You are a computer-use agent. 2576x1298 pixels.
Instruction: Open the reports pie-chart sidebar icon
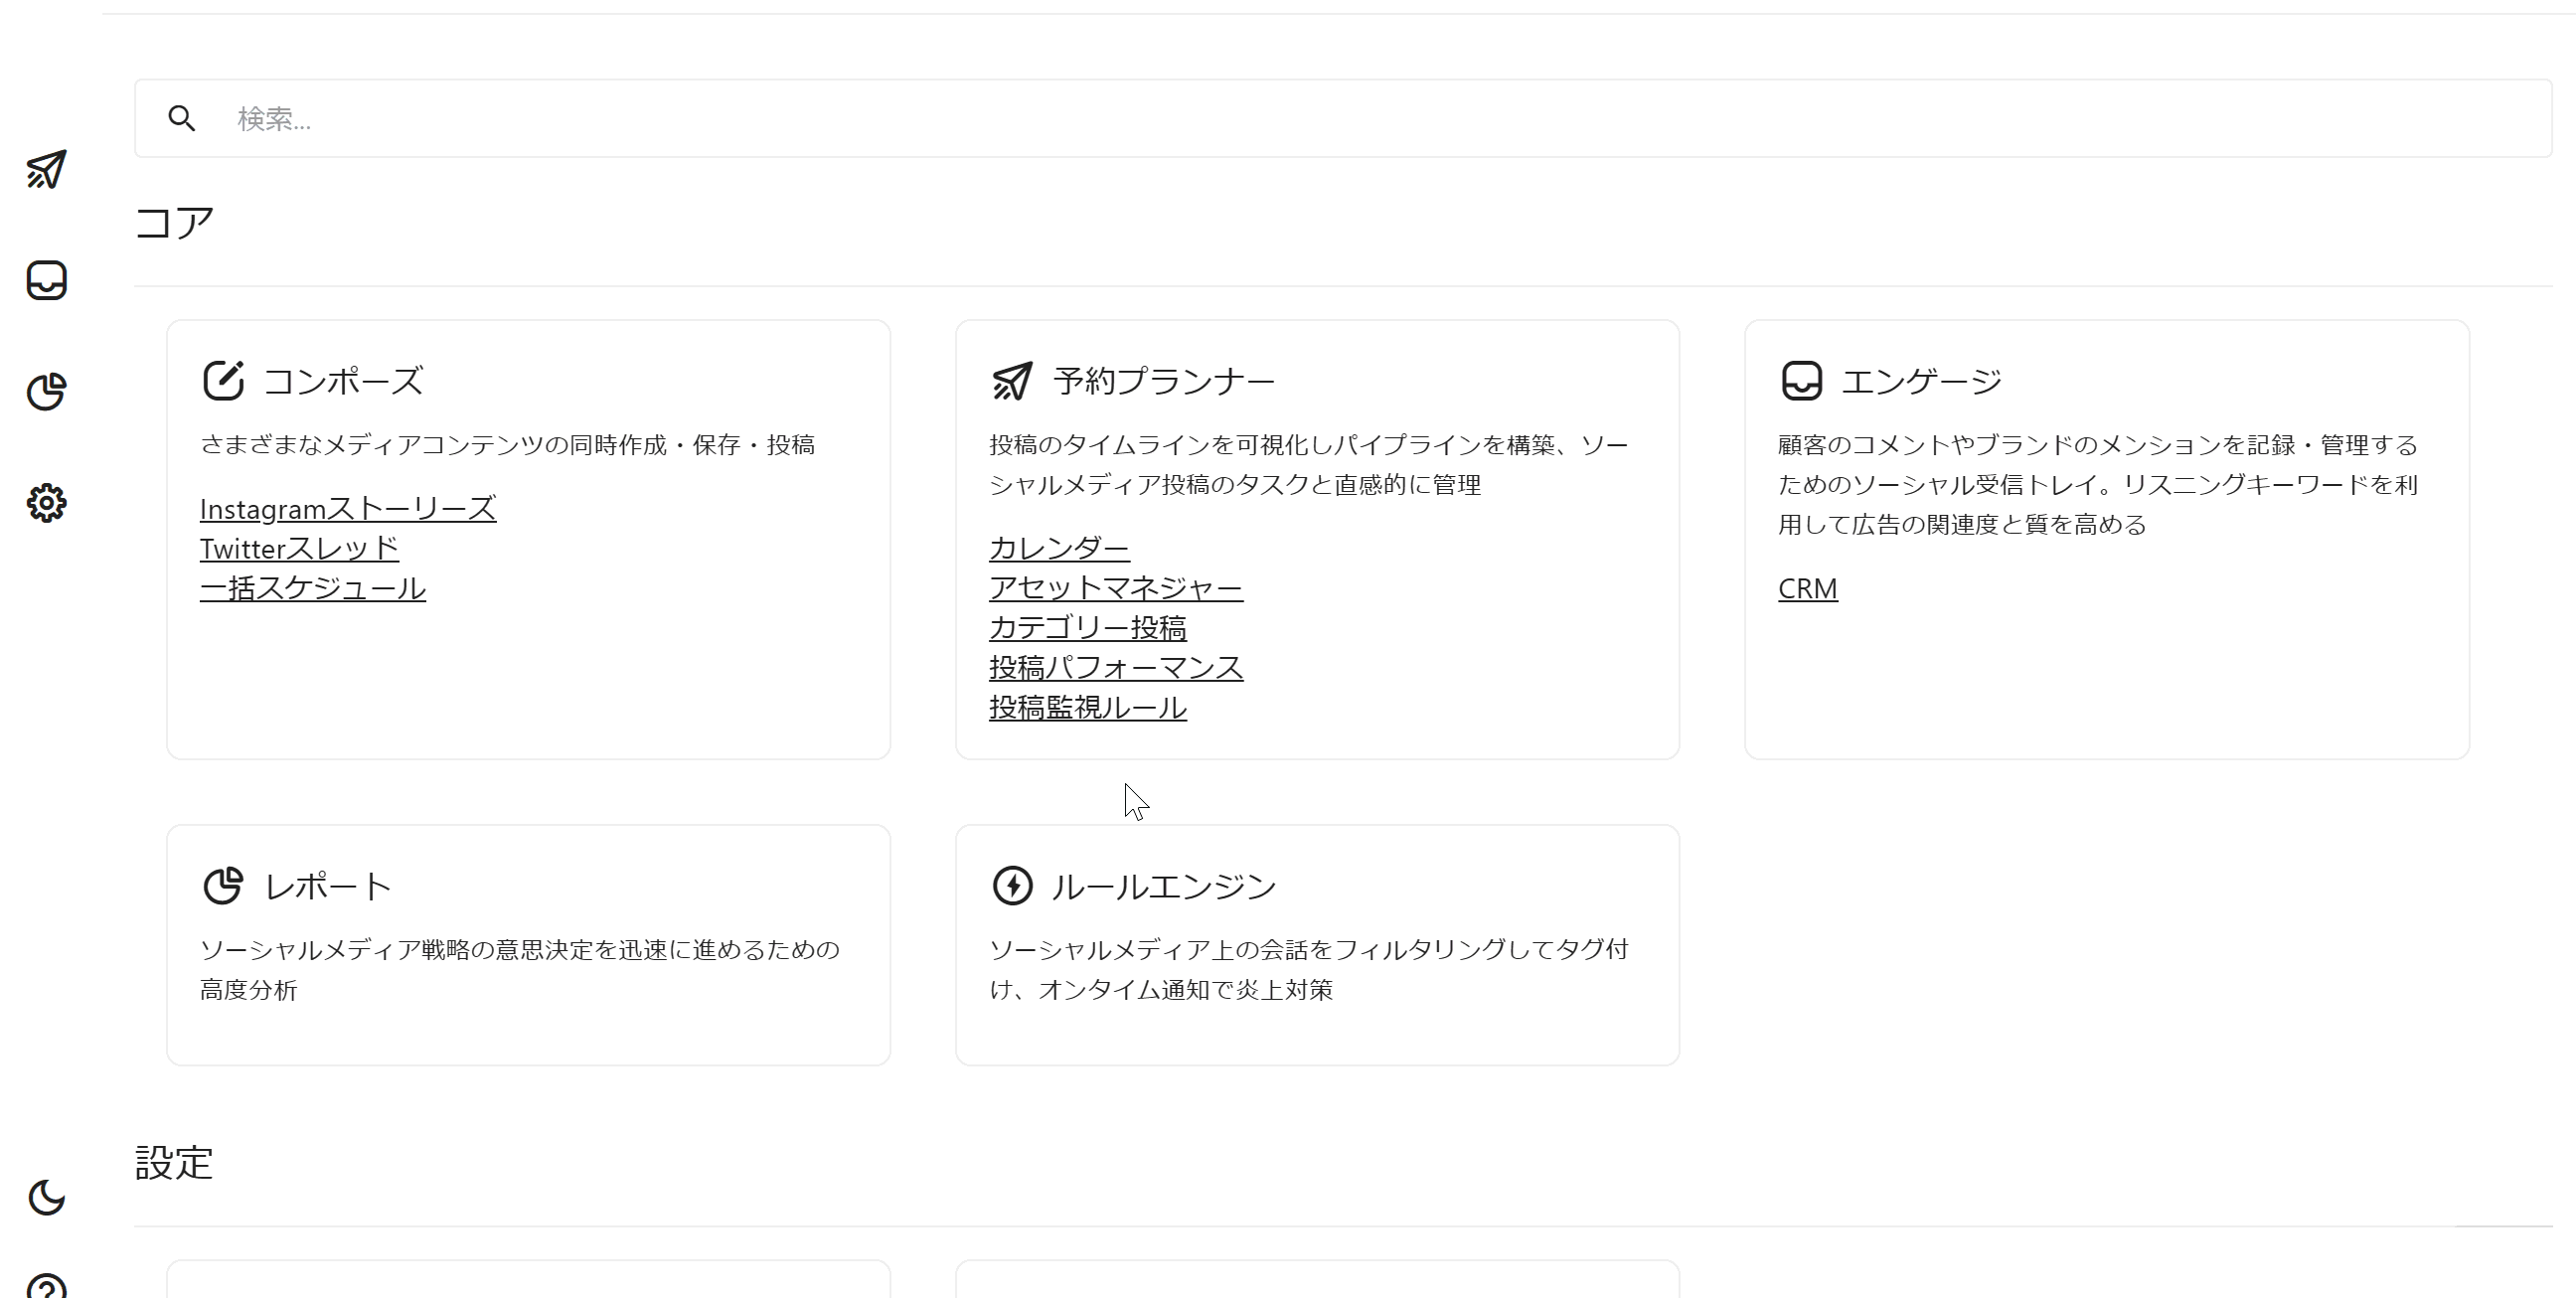[x=46, y=391]
